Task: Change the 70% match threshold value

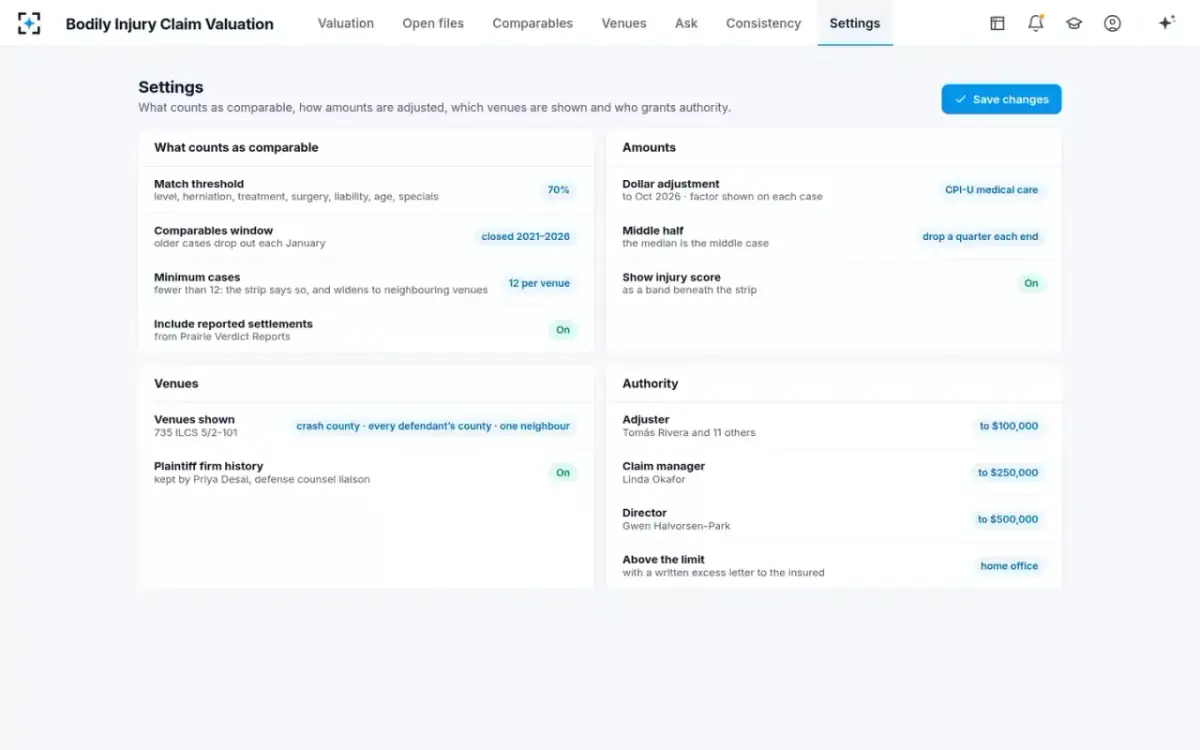Action: pyautogui.click(x=558, y=190)
